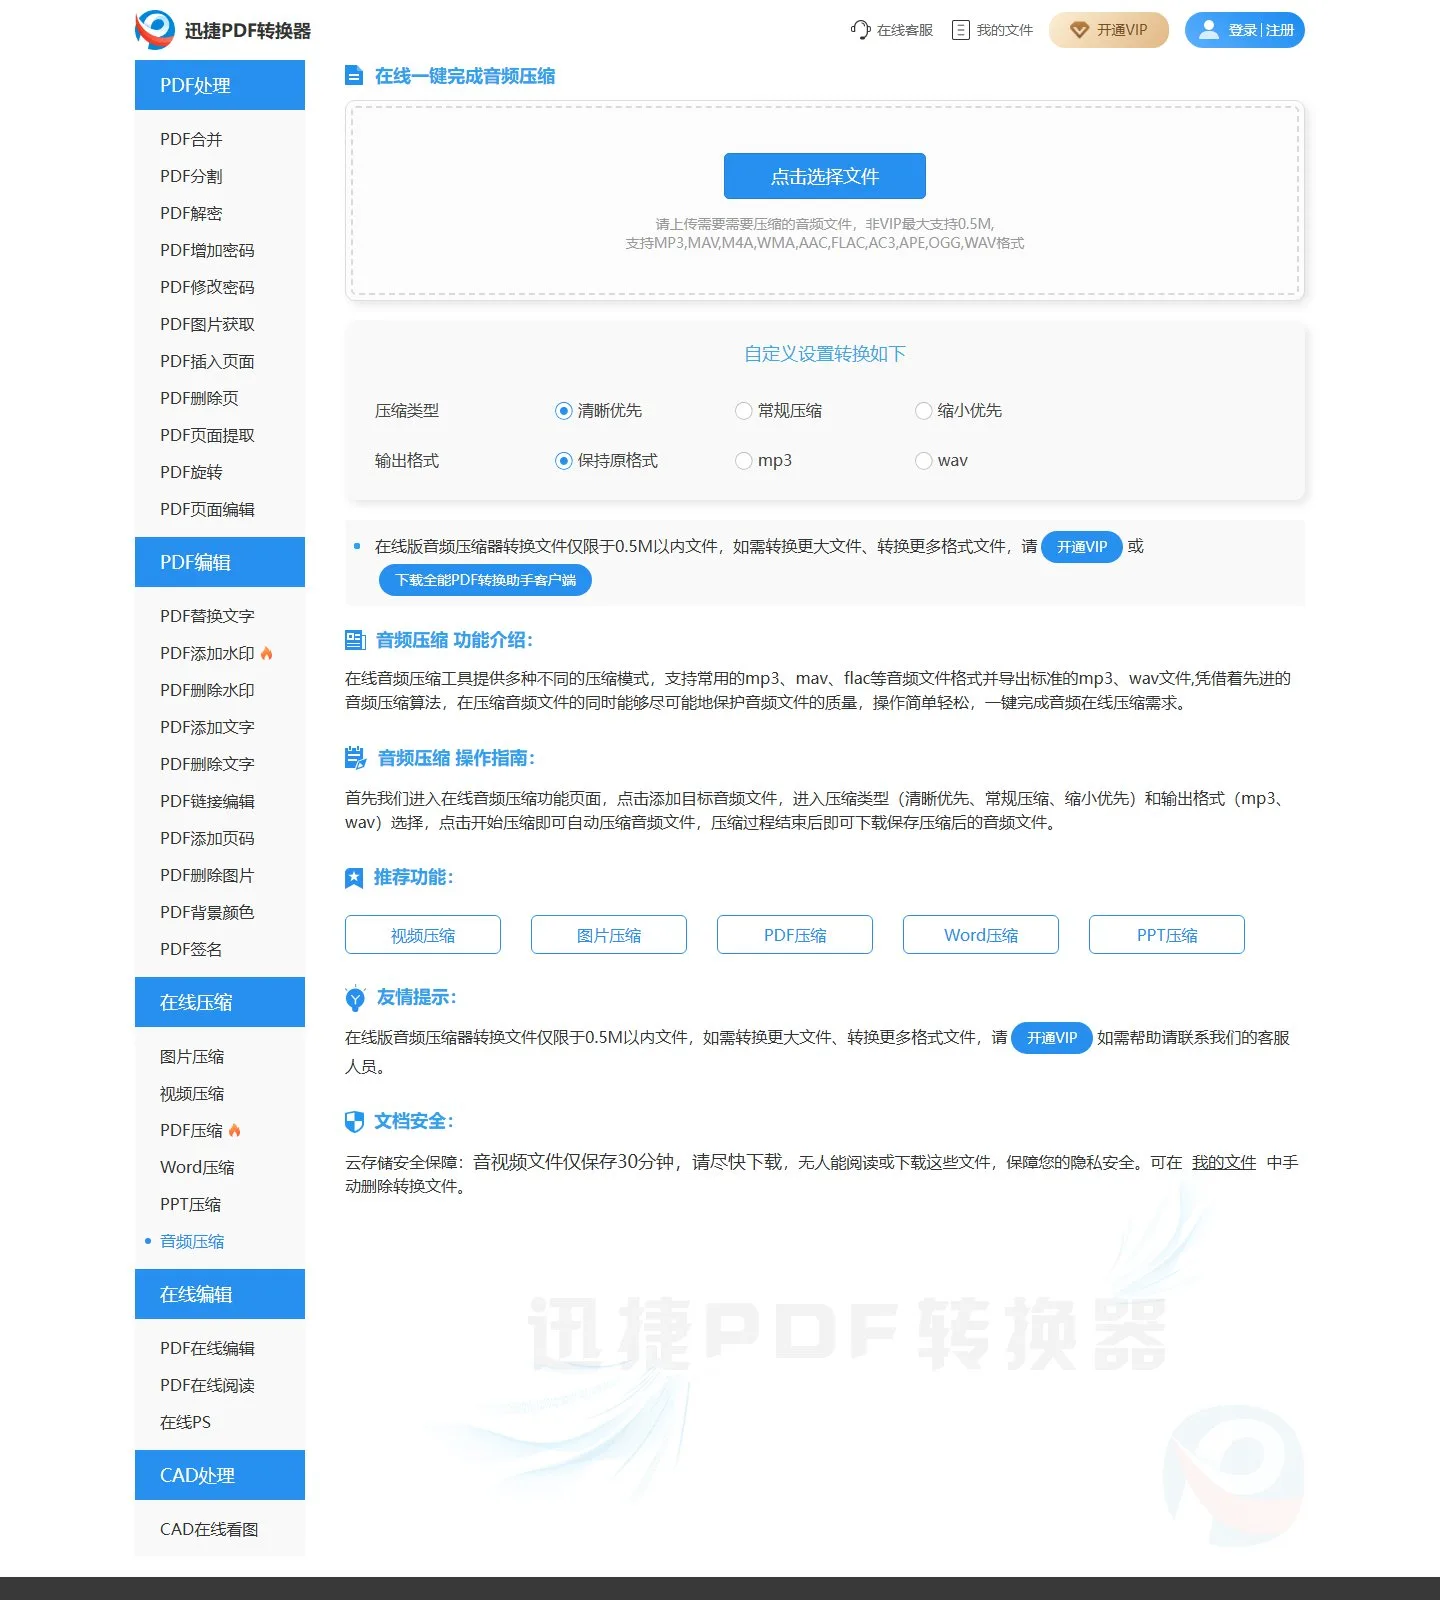Viewport: 1440px width, 1600px height.
Task: Click 开通VIP pill in the notice bar
Action: point(1082,547)
